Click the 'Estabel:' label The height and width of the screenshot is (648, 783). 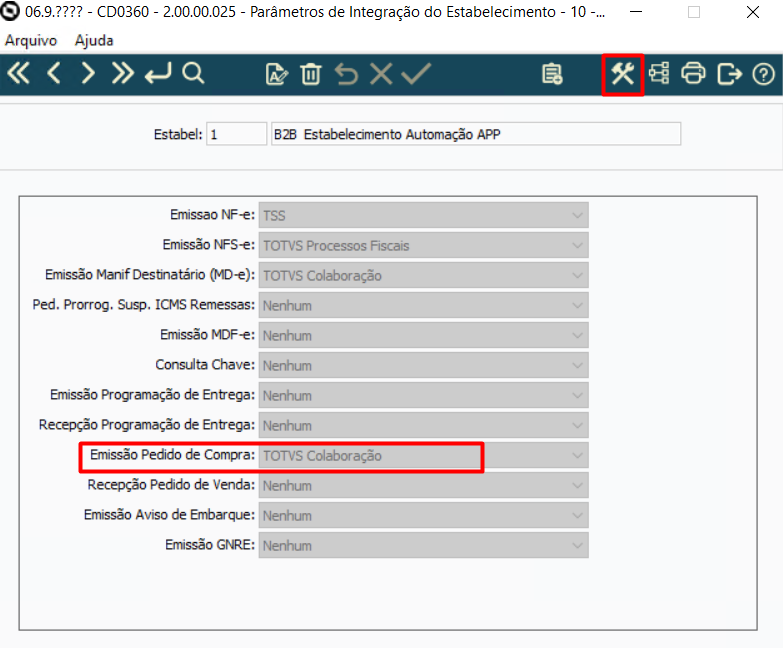click(x=178, y=134)
